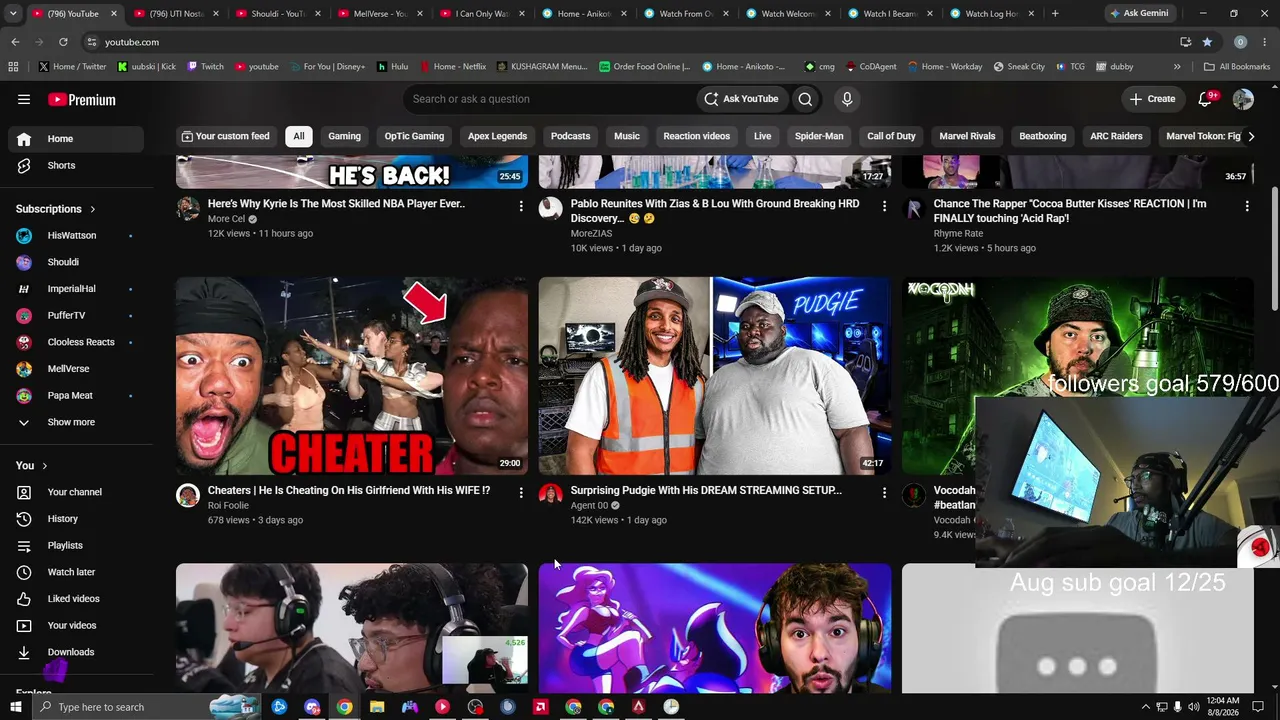The width and height of the screenshot is (1280, 720).
Task: Expand the Subscriptions section chevron
Action: point(92,209)
